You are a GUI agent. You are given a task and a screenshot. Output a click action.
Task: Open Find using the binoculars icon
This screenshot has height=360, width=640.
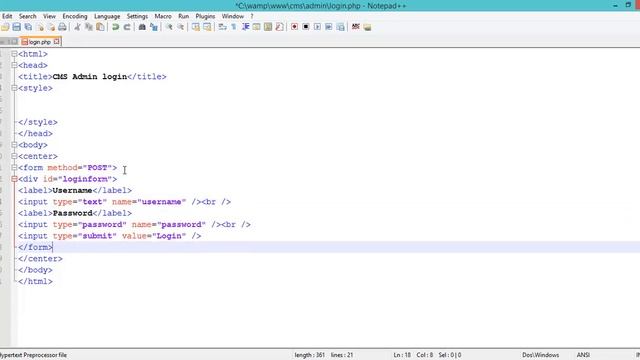[x=142, y=27]
